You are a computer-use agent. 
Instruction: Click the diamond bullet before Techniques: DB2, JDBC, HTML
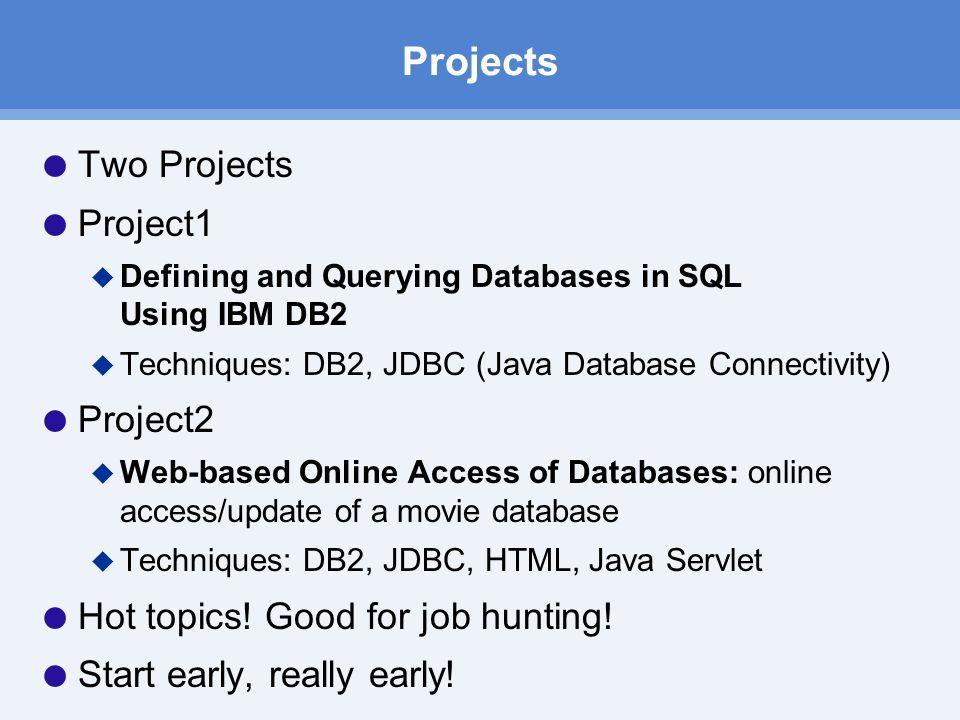click(x=103, y=561)
